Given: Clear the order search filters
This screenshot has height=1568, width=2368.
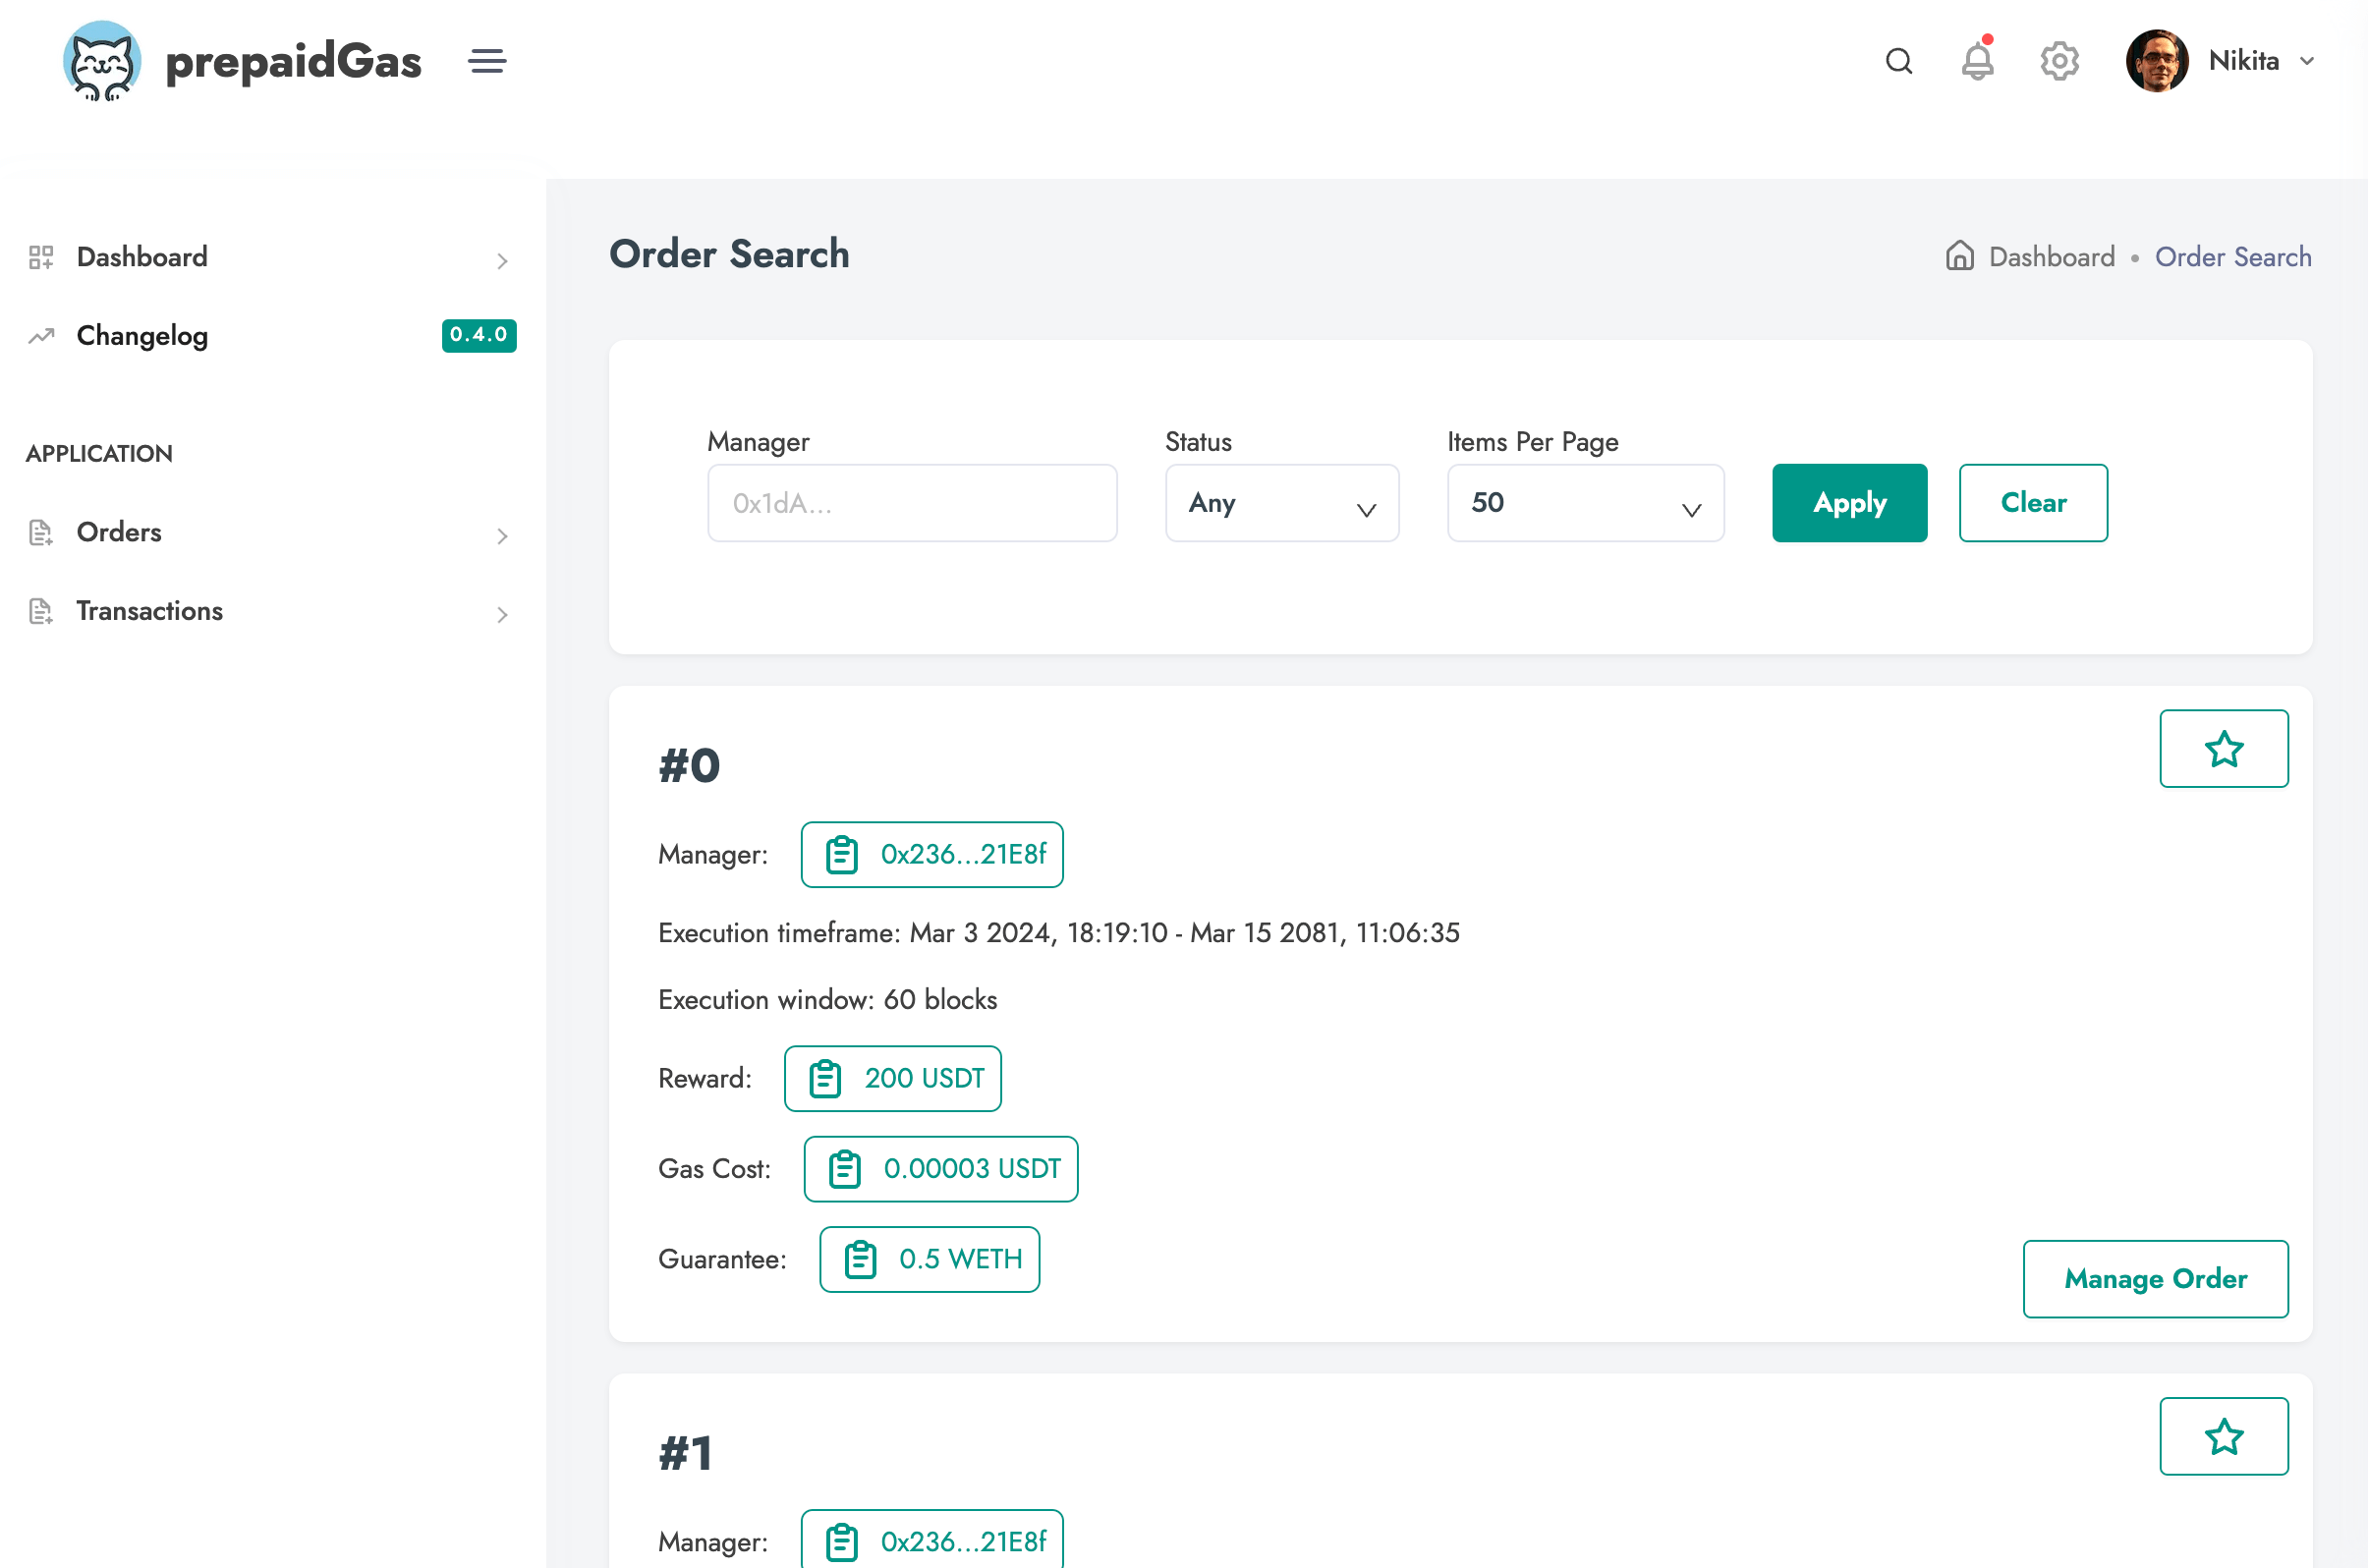Looking at the screenshot, I should pos(2033,503).
